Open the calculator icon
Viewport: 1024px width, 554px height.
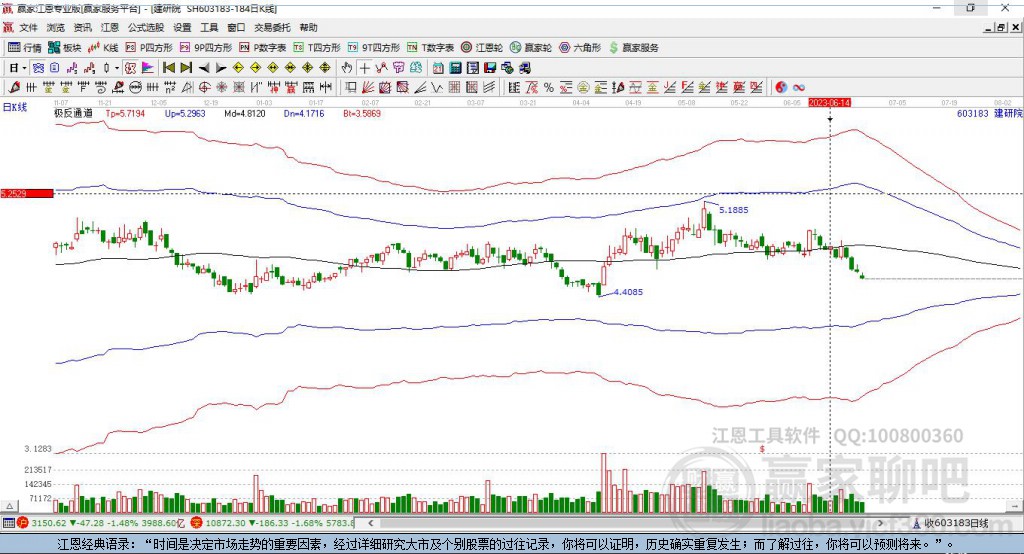(x=455, y=68)
